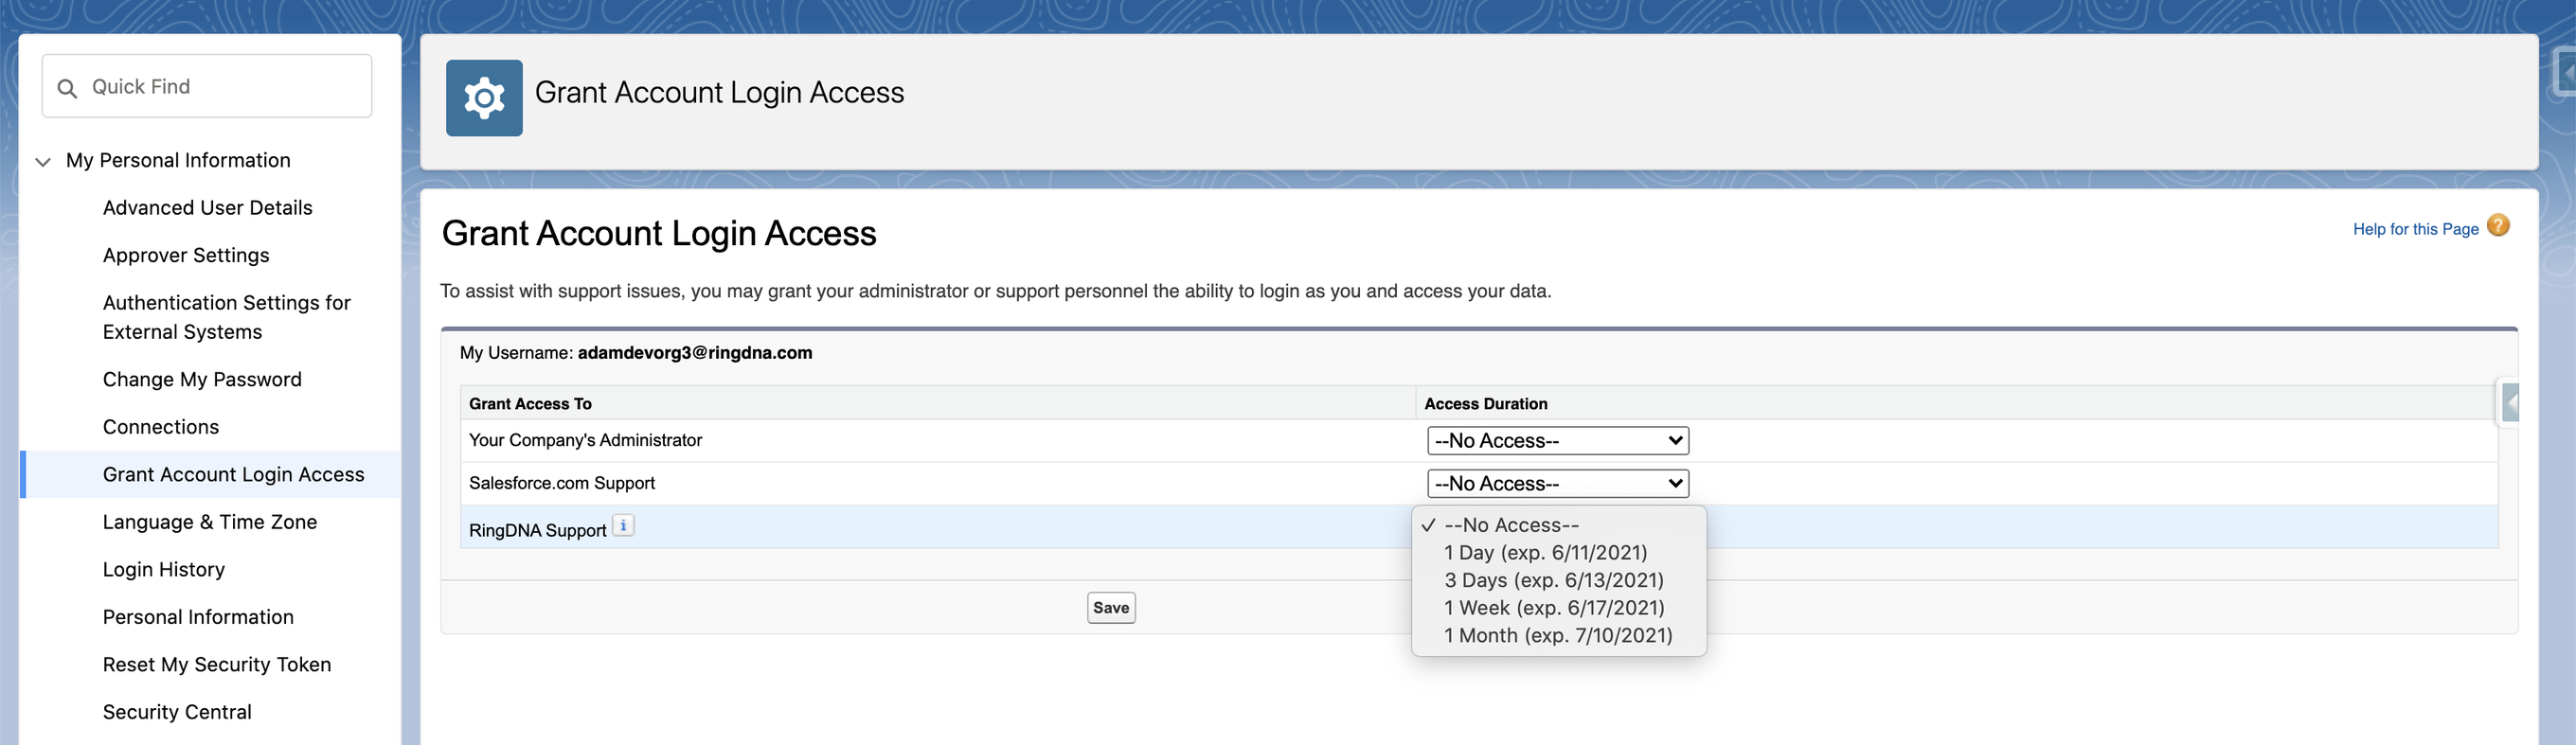This screenshot has height=745, width=2576.
Task: Open the help question mark icon
Action: 2497,226
